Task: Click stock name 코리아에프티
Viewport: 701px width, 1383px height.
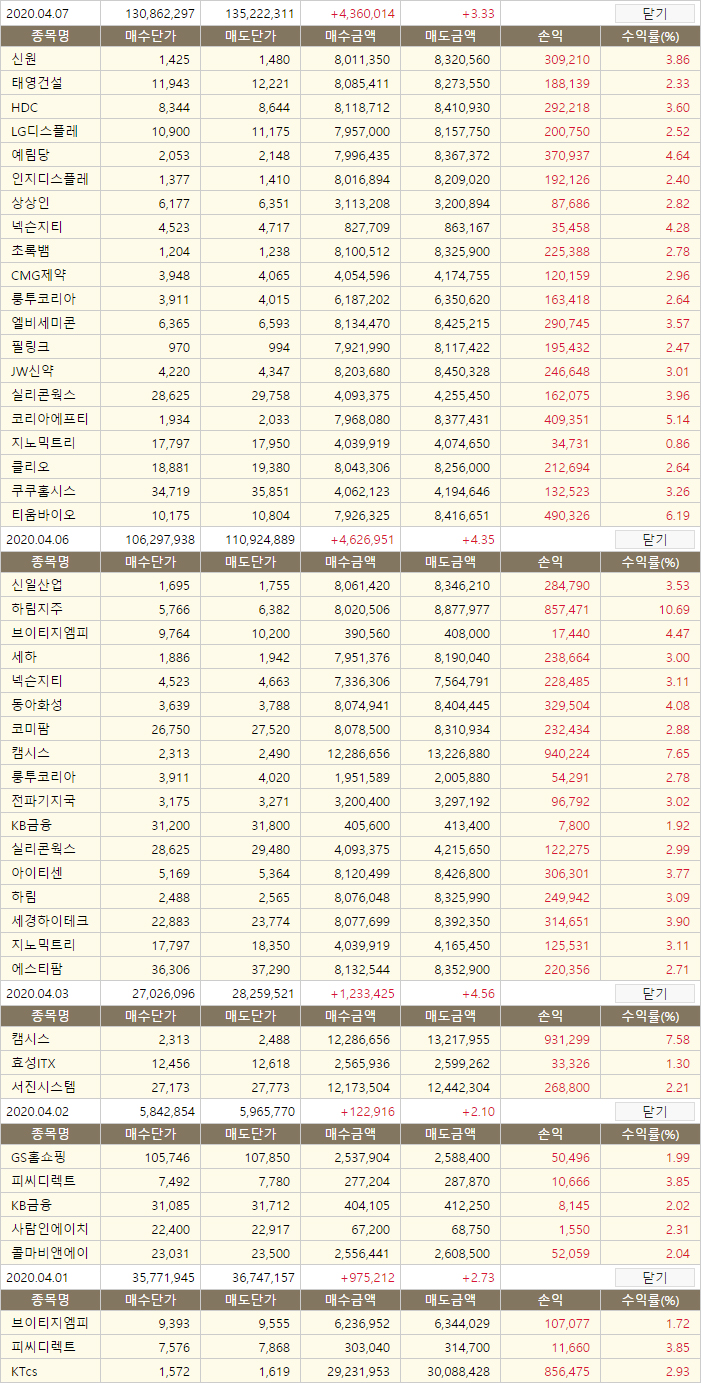Action: pyautogui.click(x=49, y=419)
